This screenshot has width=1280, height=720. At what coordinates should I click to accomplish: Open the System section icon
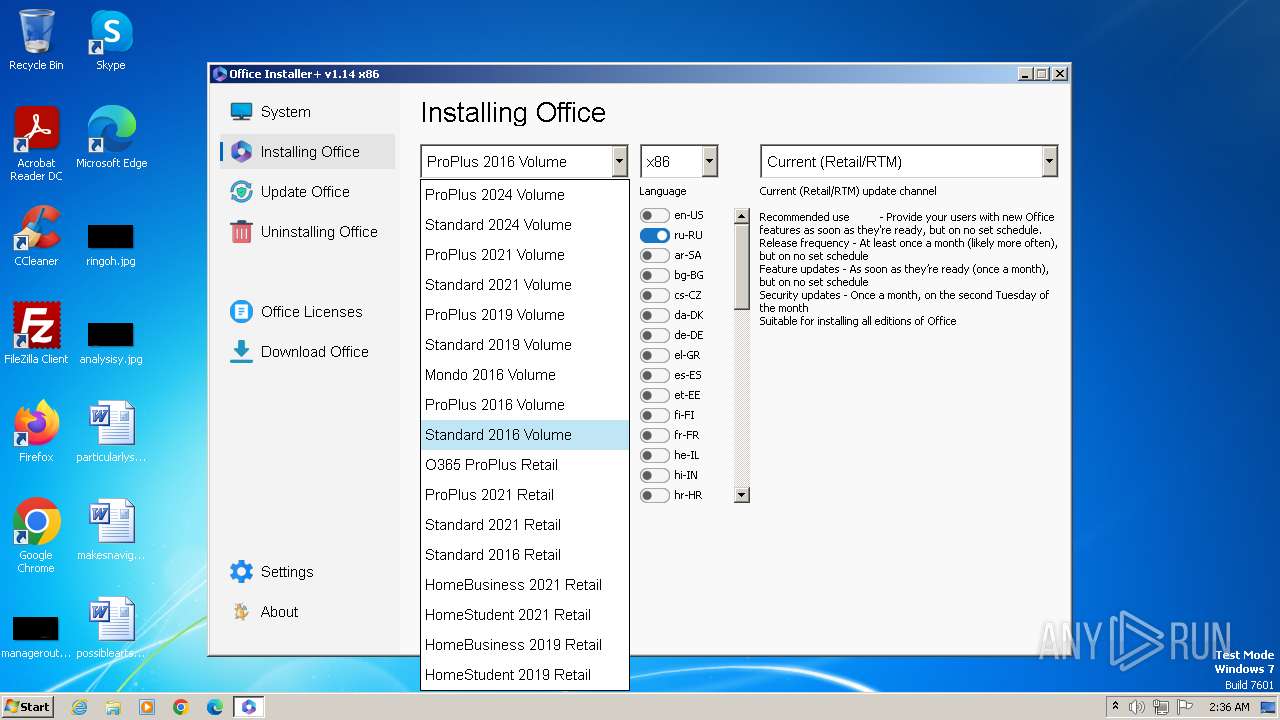[241, 112]
